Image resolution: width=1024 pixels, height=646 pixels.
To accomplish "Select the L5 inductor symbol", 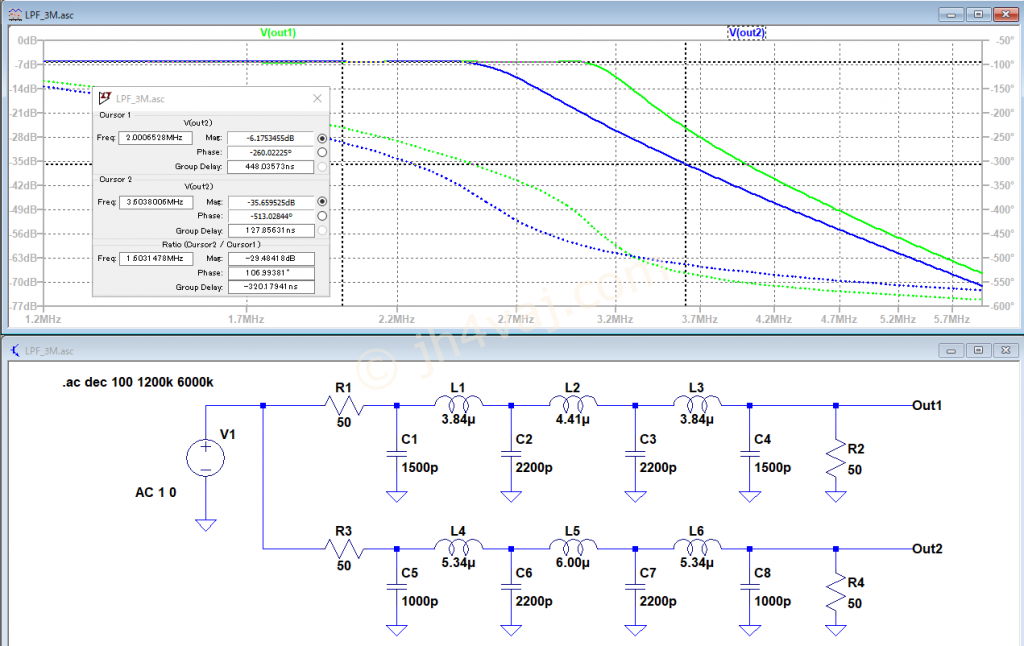I will [573, 547].
